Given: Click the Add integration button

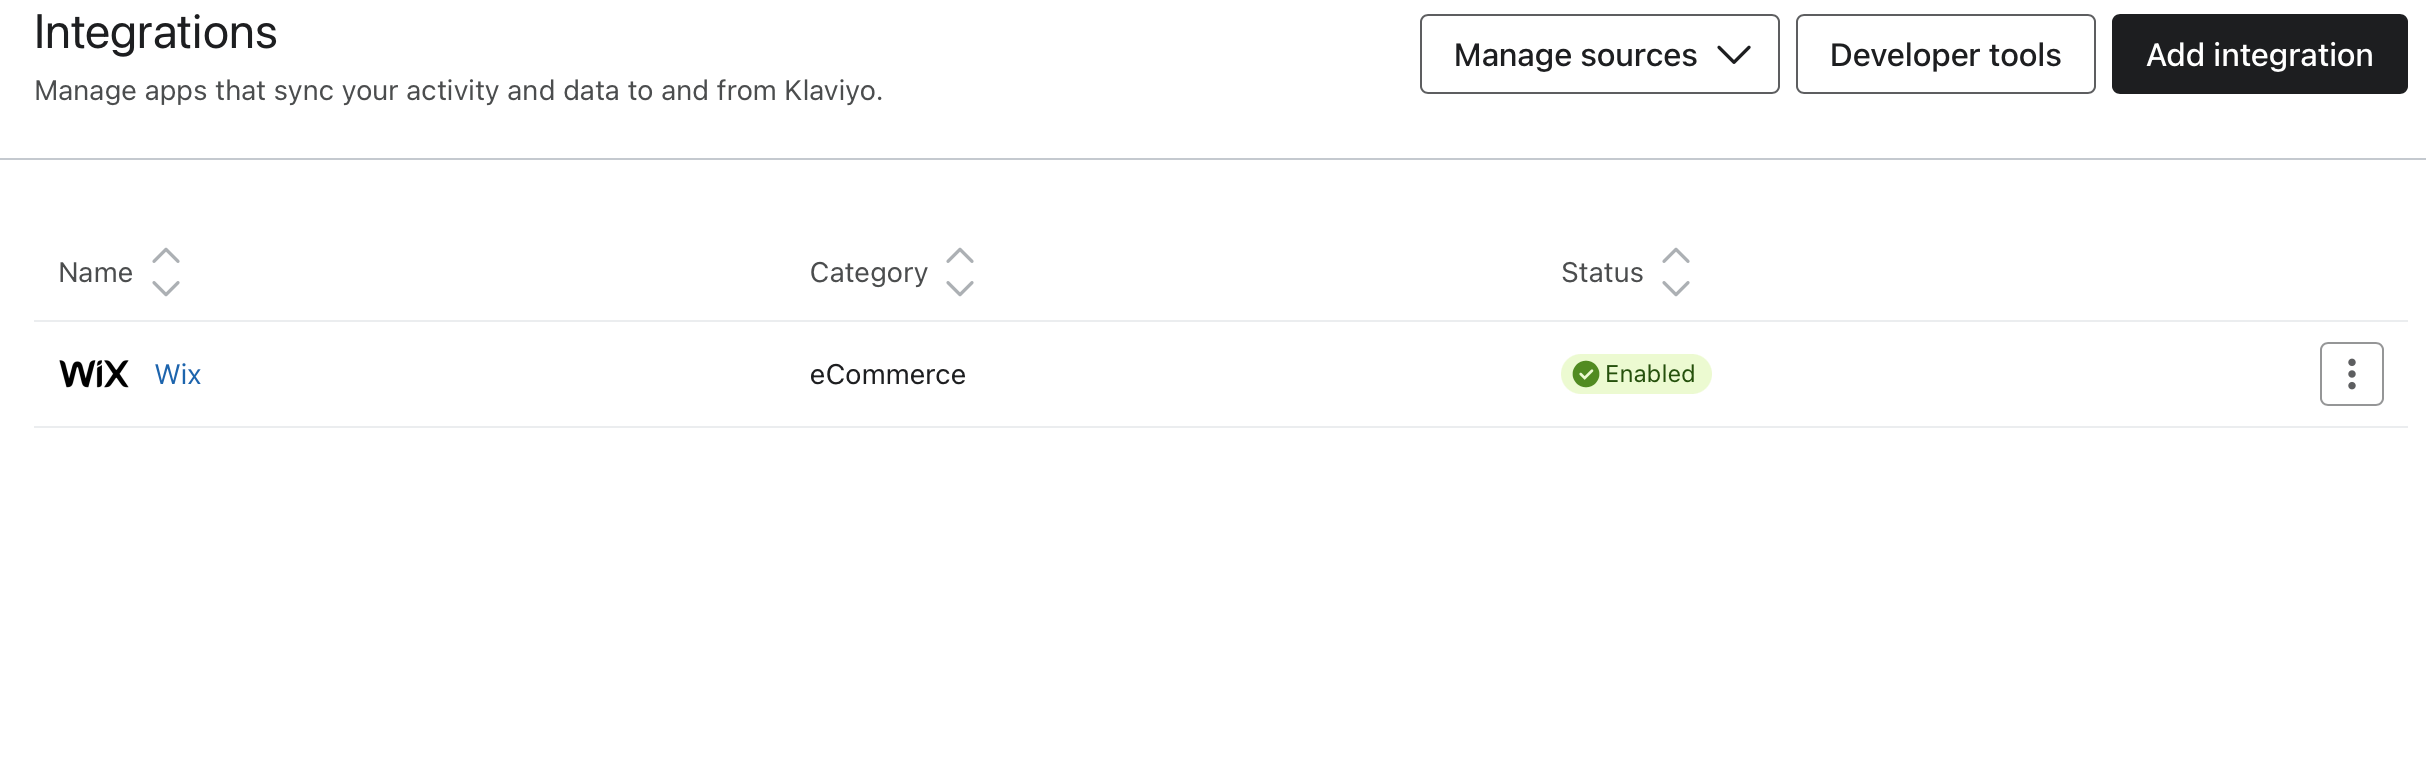Looking at the screenshot, I should (2259, 54).
